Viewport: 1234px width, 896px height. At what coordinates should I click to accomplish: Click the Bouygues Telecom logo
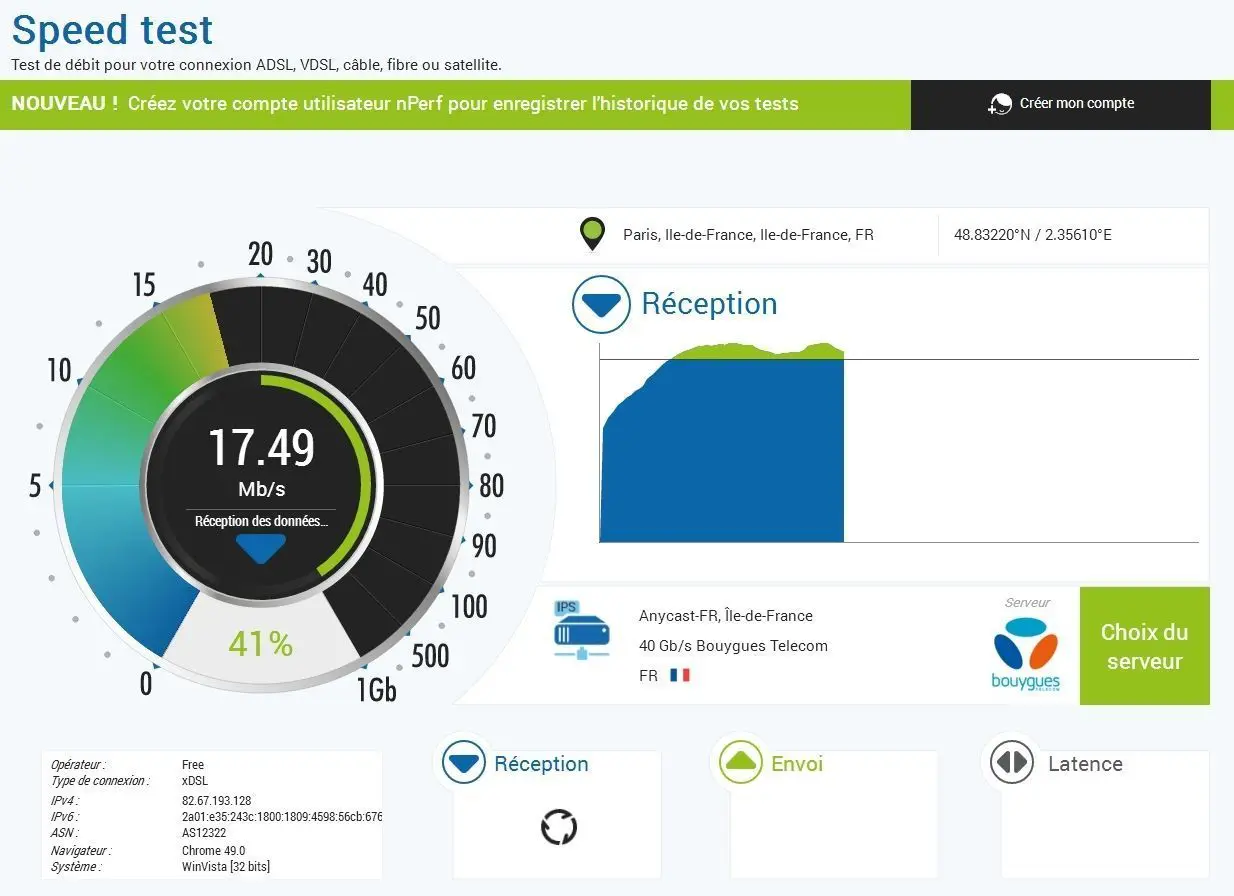[x=1026, y=654]
